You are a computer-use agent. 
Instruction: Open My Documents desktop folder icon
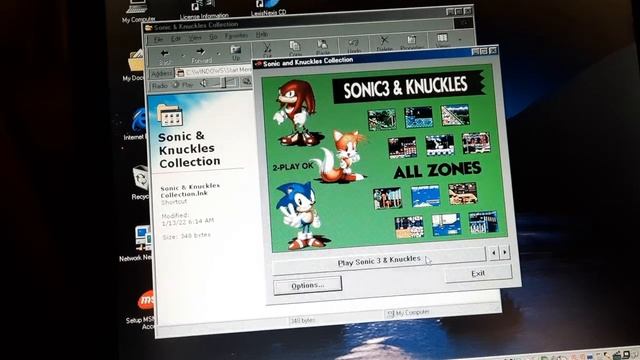135,65
